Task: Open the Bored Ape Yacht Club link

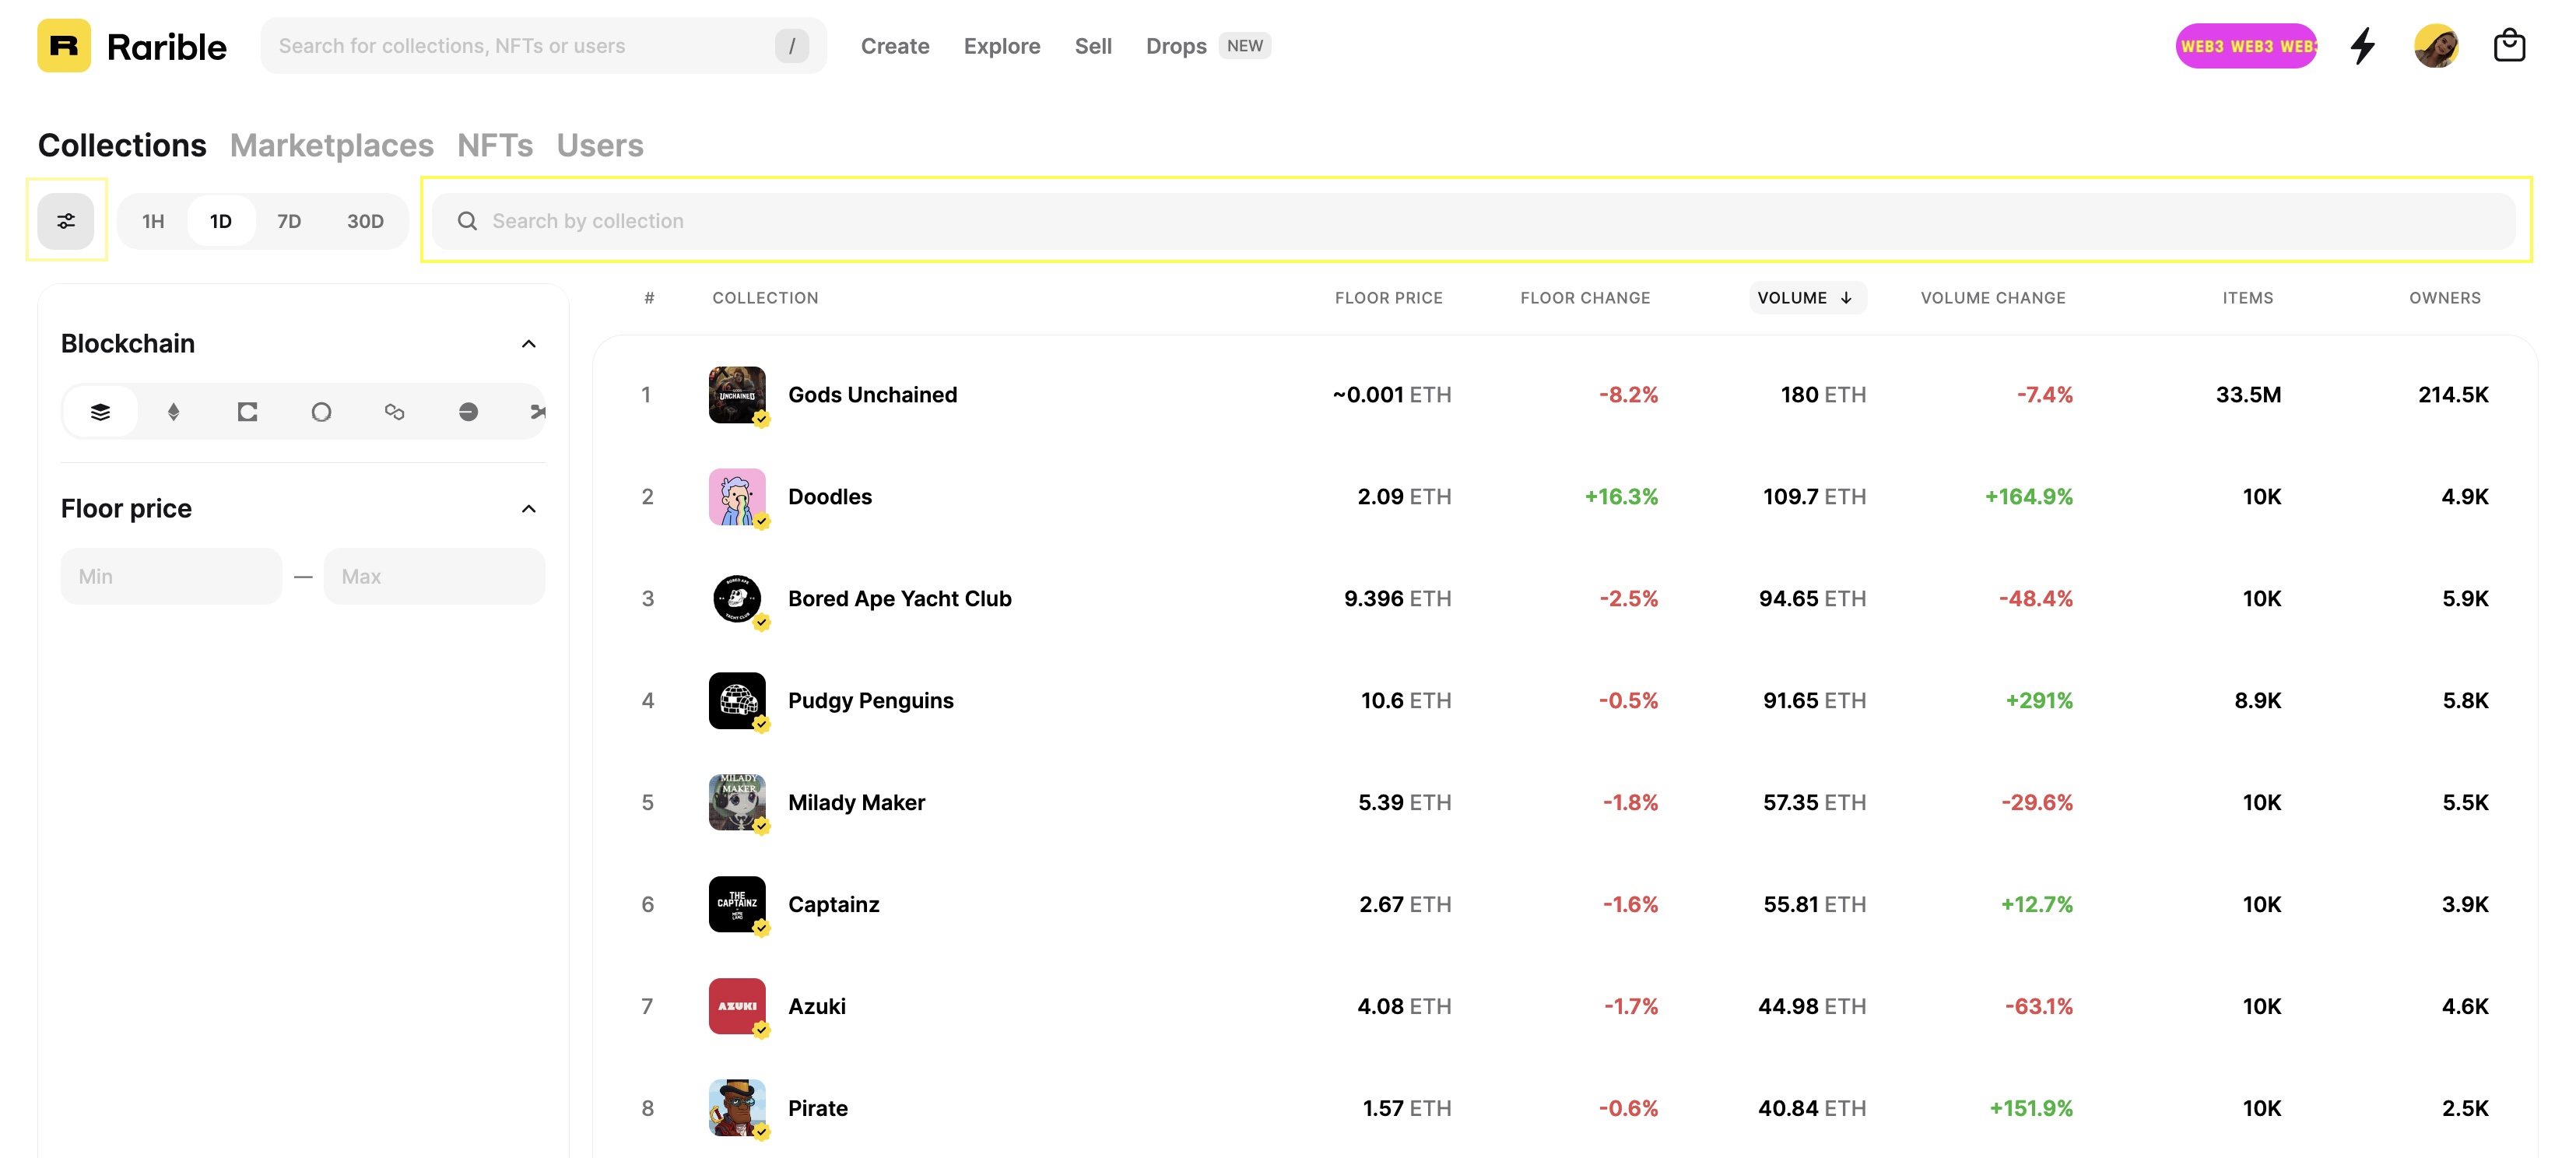Action: coord(900,599)
